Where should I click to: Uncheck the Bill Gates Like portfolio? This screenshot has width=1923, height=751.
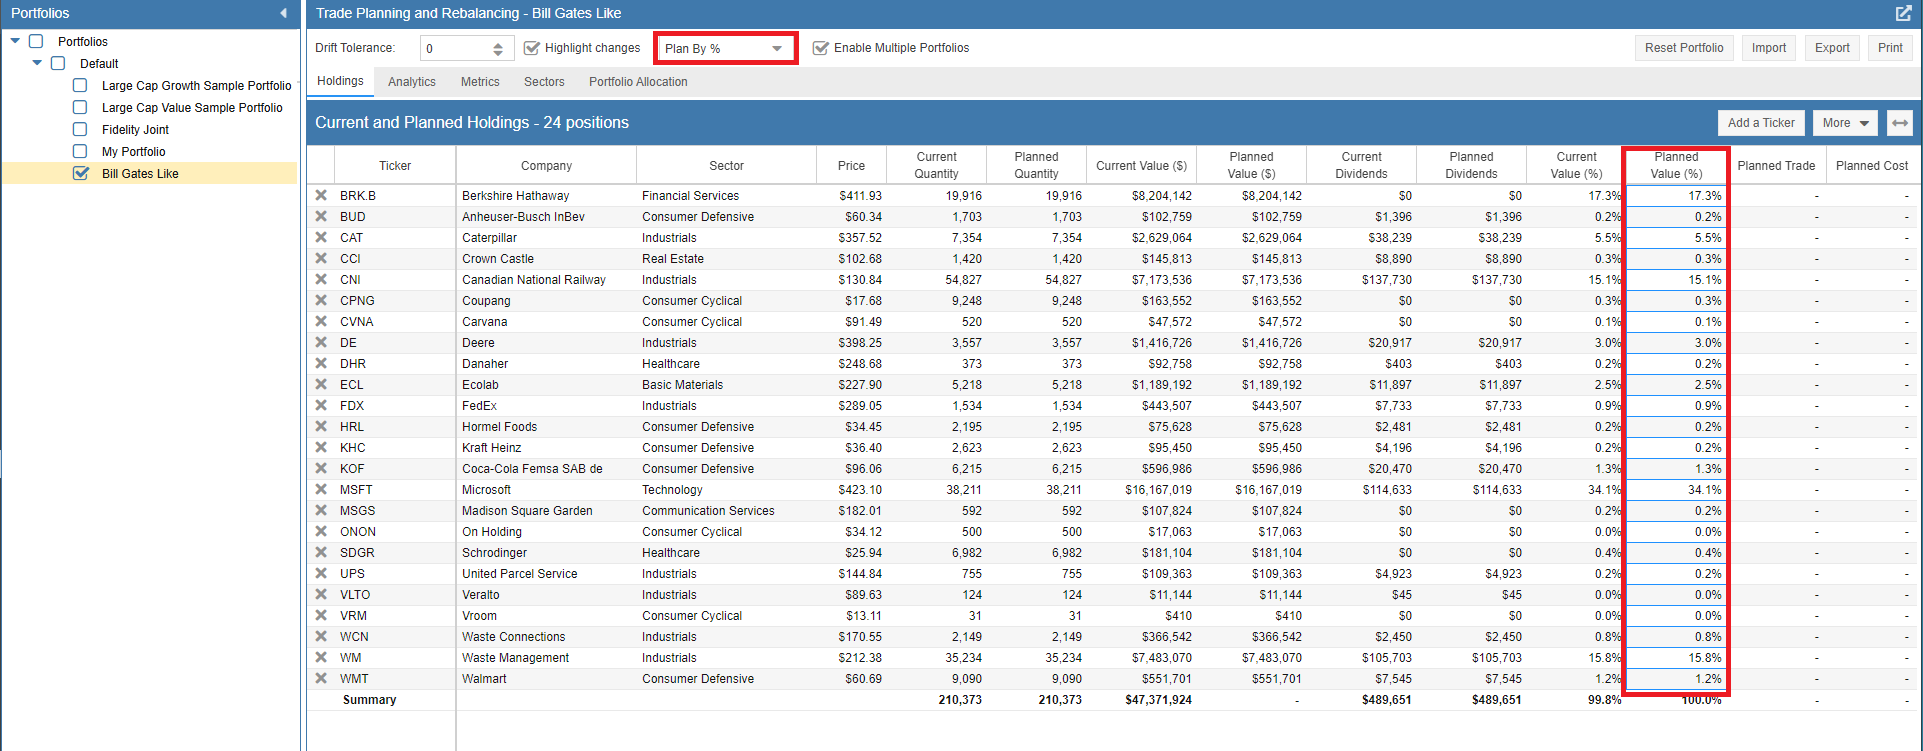point(81,173)
